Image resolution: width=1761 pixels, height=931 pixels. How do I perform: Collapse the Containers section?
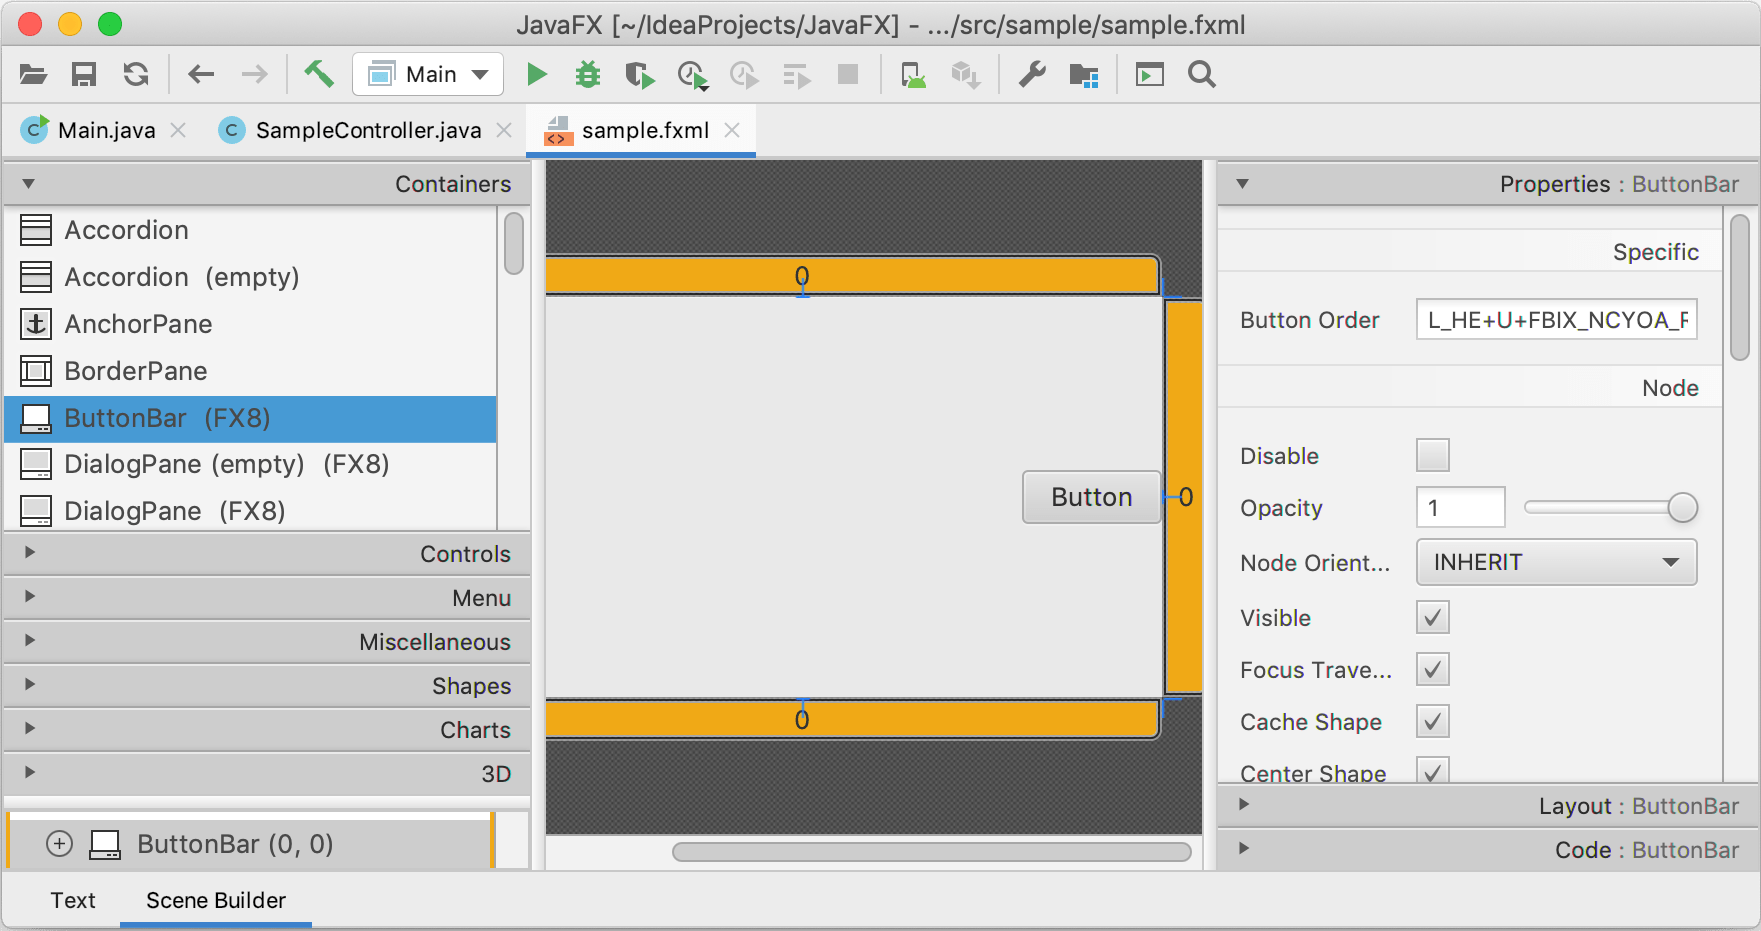coord(27,184)
